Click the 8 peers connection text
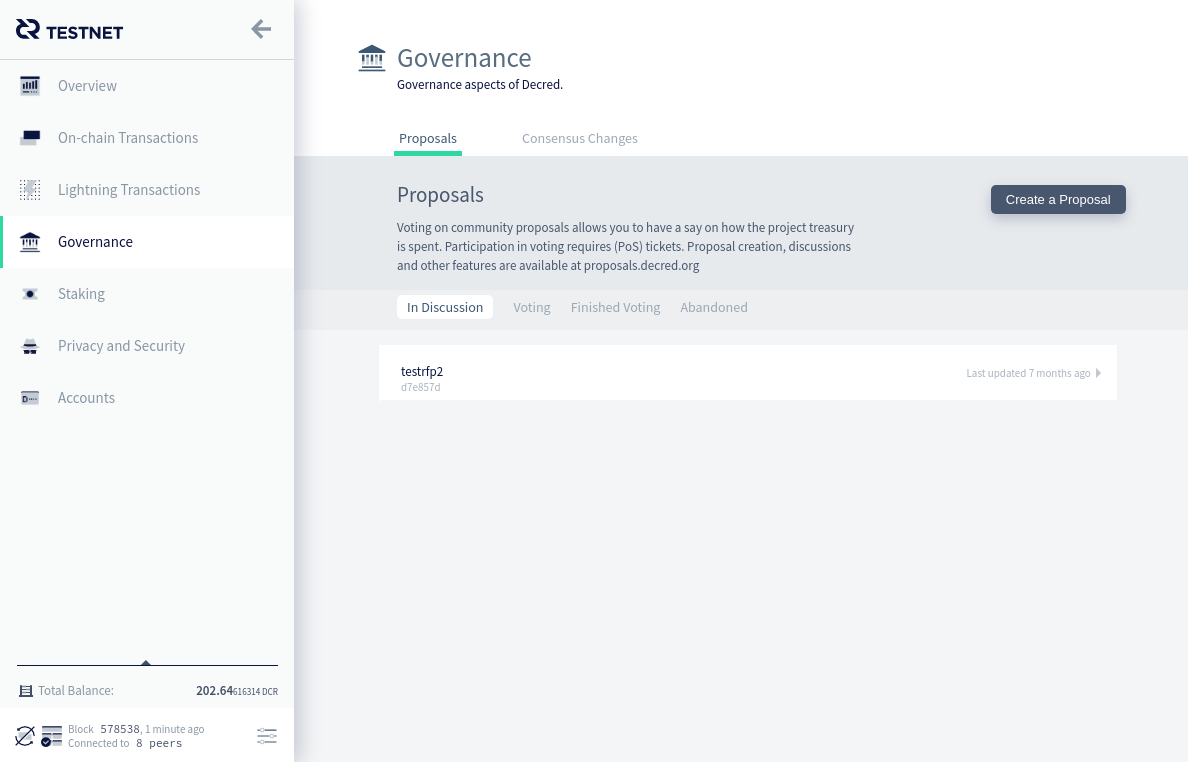This screenshot has height=762, width=1188. tap(159, 743)
